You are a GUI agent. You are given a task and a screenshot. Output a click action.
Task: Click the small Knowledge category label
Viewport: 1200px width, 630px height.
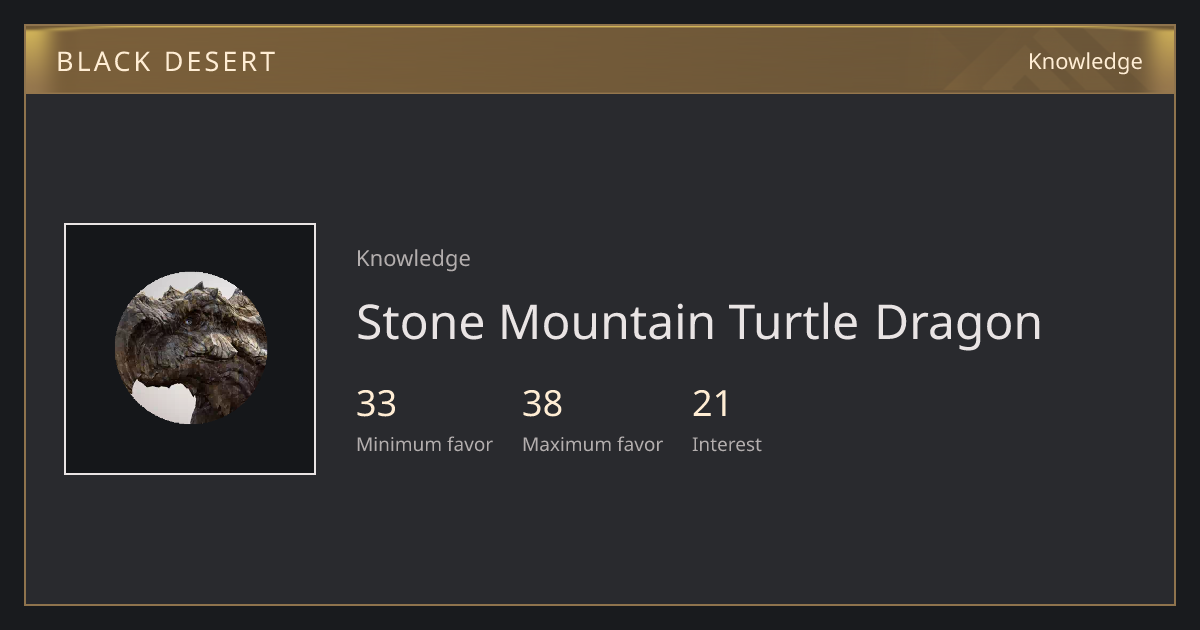coord(413,259)
